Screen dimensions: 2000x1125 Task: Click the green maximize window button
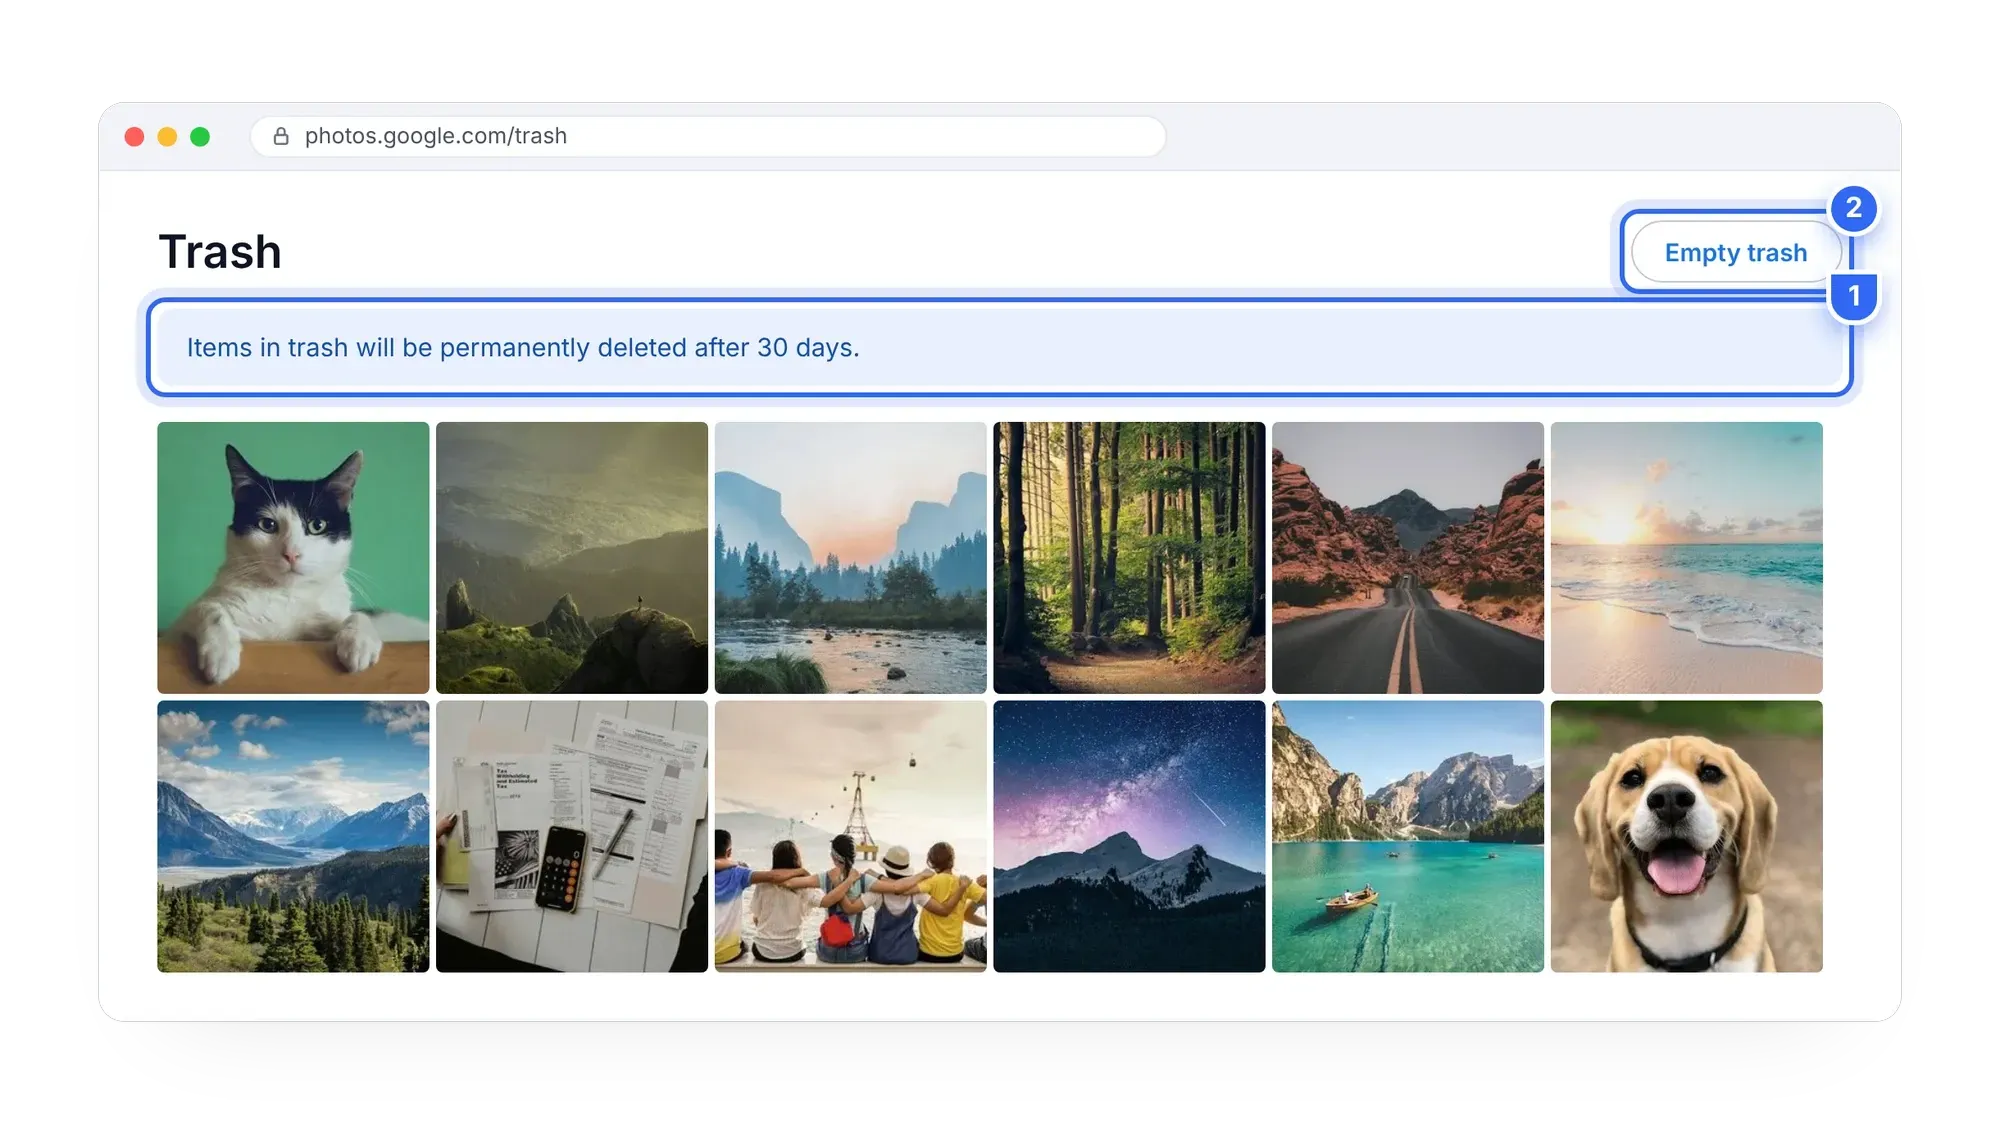click(200, 136)
